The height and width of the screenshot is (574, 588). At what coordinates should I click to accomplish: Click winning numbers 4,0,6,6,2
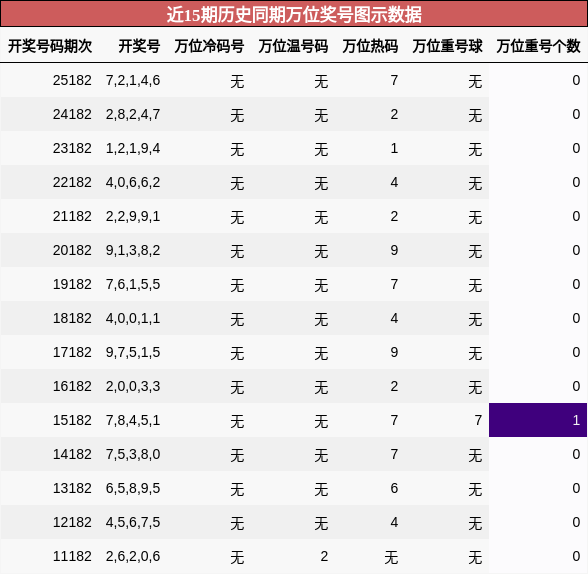133,182
